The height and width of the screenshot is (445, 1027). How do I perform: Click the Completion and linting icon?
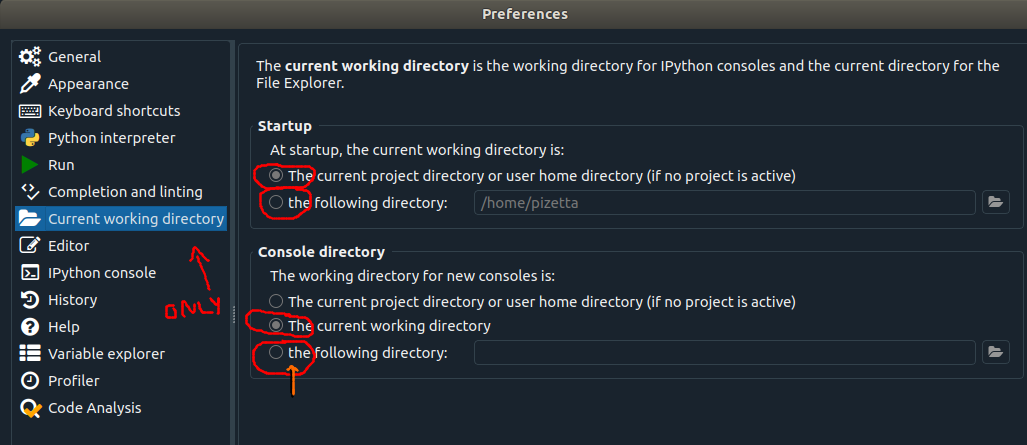point(30,192)
